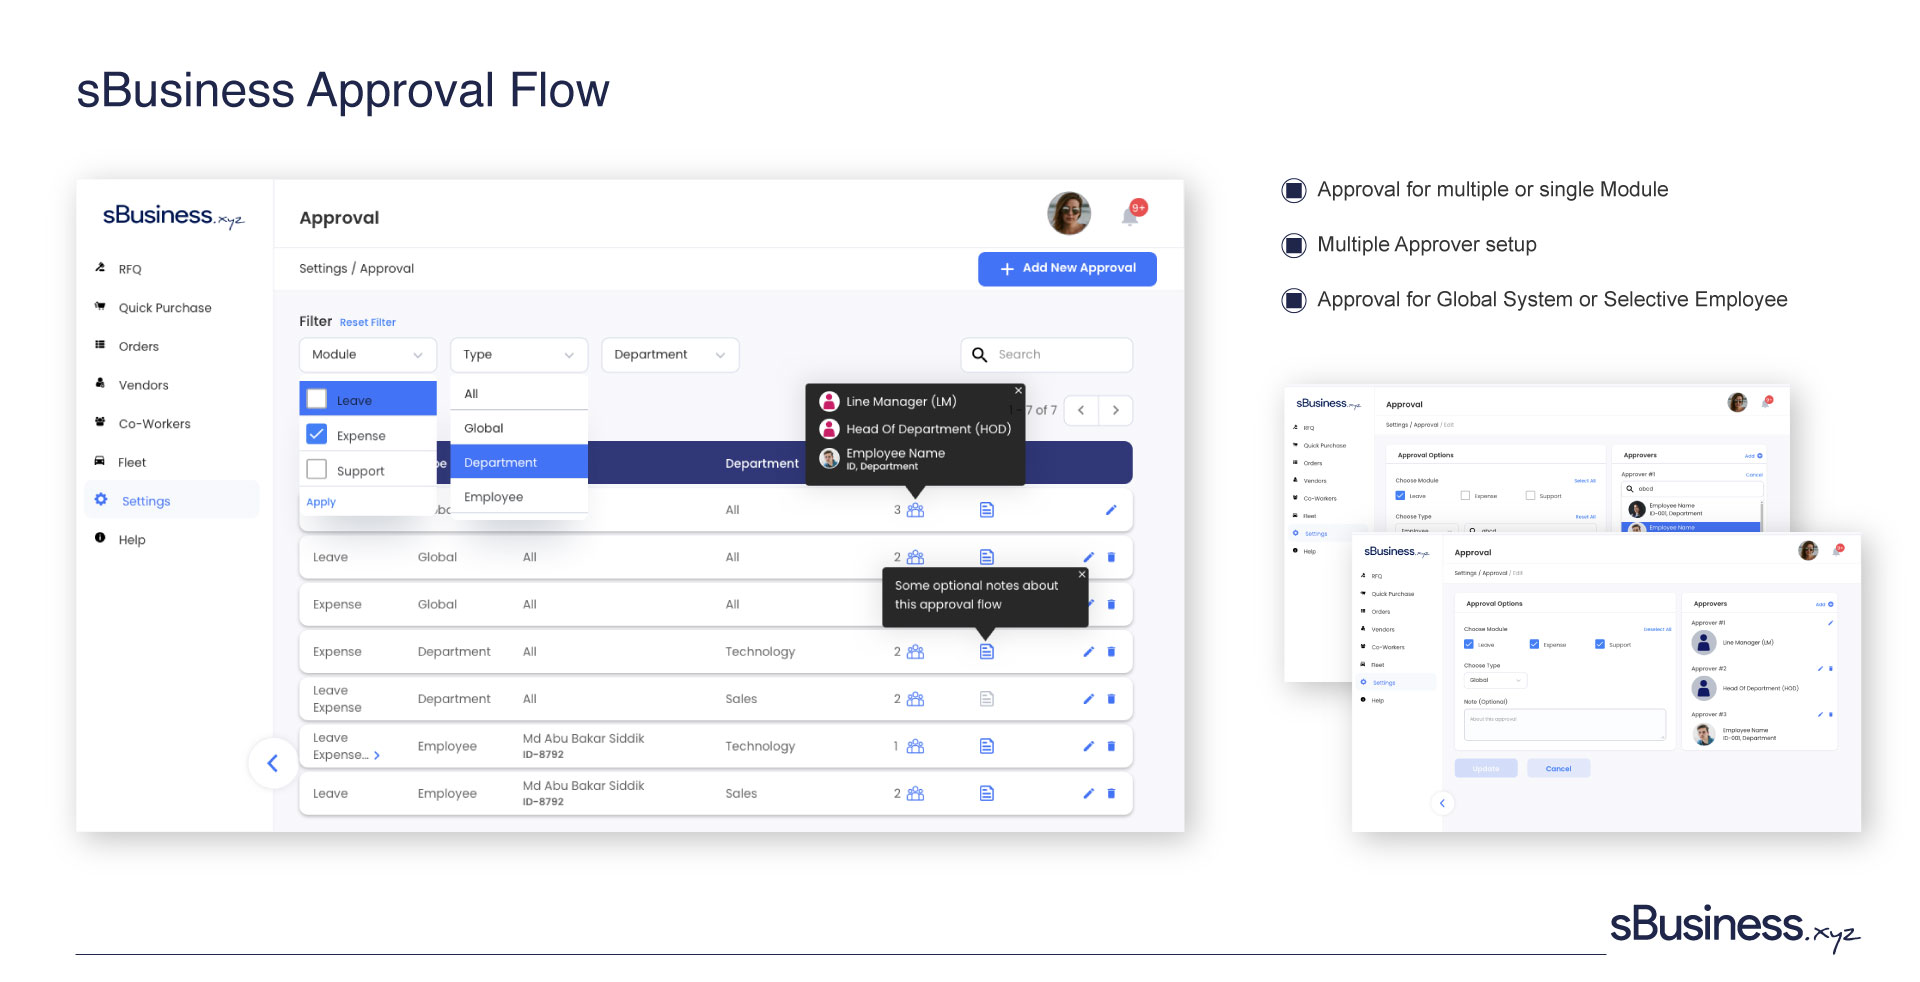Go to next page arrow
The height and width of the screenshot is (982, 1920).
[x=1116, y=410]
